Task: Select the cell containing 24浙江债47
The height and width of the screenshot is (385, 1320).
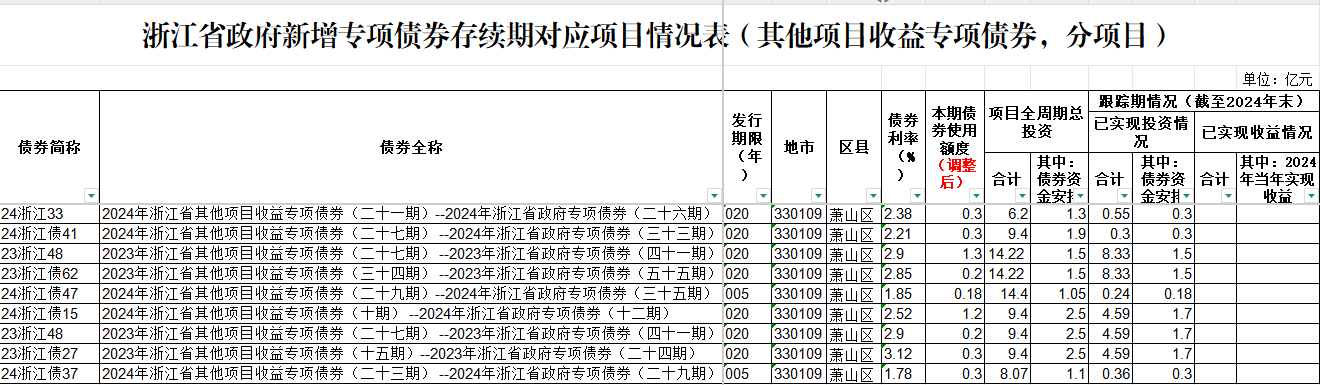Action: [50, 294]
